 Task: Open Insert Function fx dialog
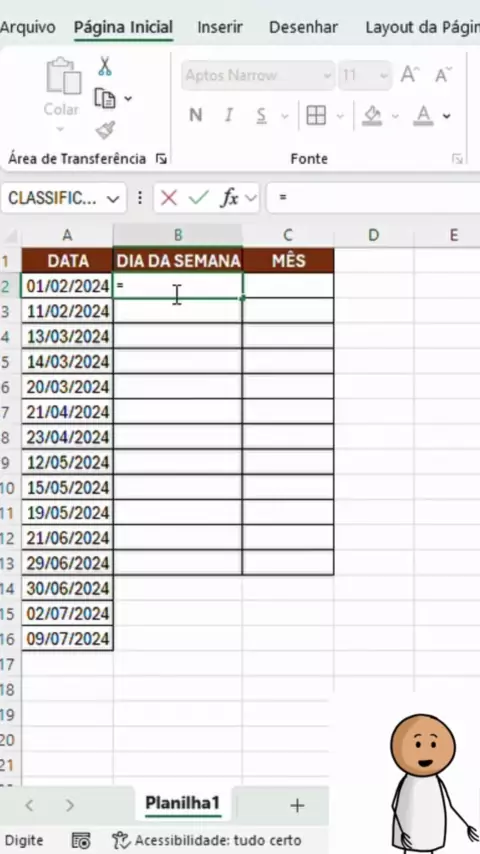click(x=230, y=198)
